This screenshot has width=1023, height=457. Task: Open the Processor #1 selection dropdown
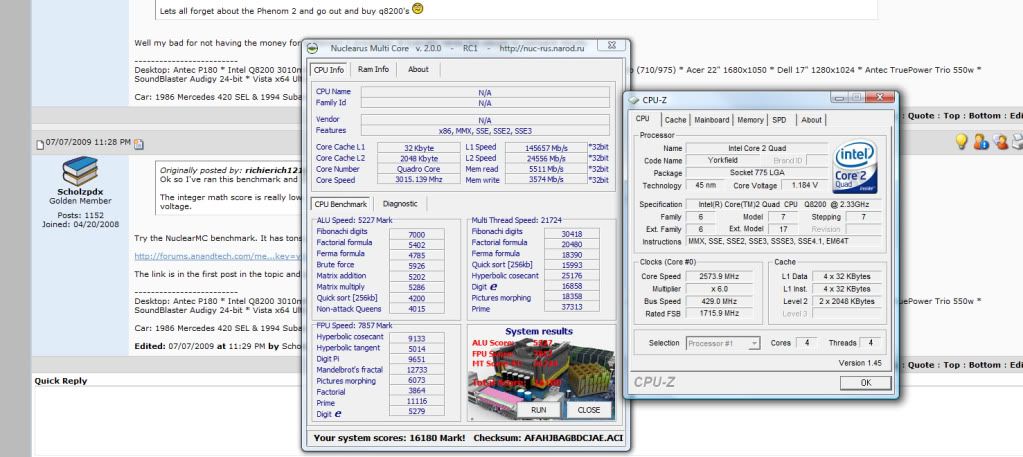(x=722, y=343)
